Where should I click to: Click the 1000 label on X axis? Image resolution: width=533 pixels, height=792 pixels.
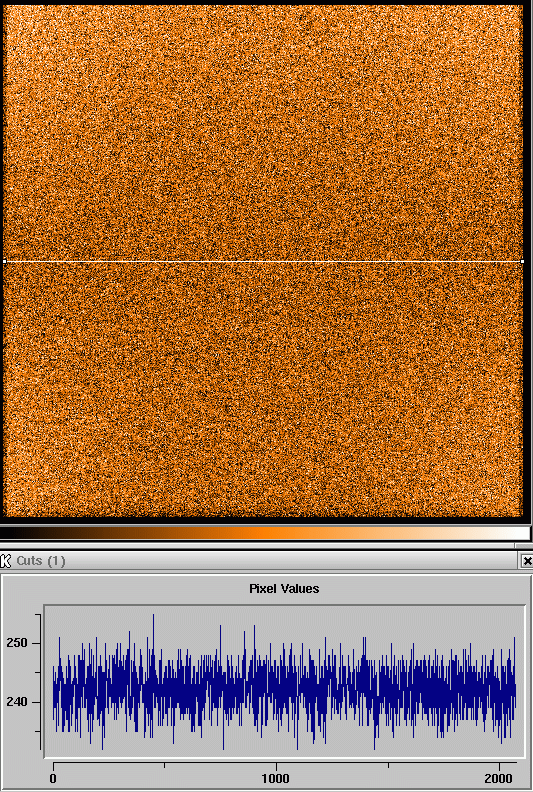(x=276, y=779)
